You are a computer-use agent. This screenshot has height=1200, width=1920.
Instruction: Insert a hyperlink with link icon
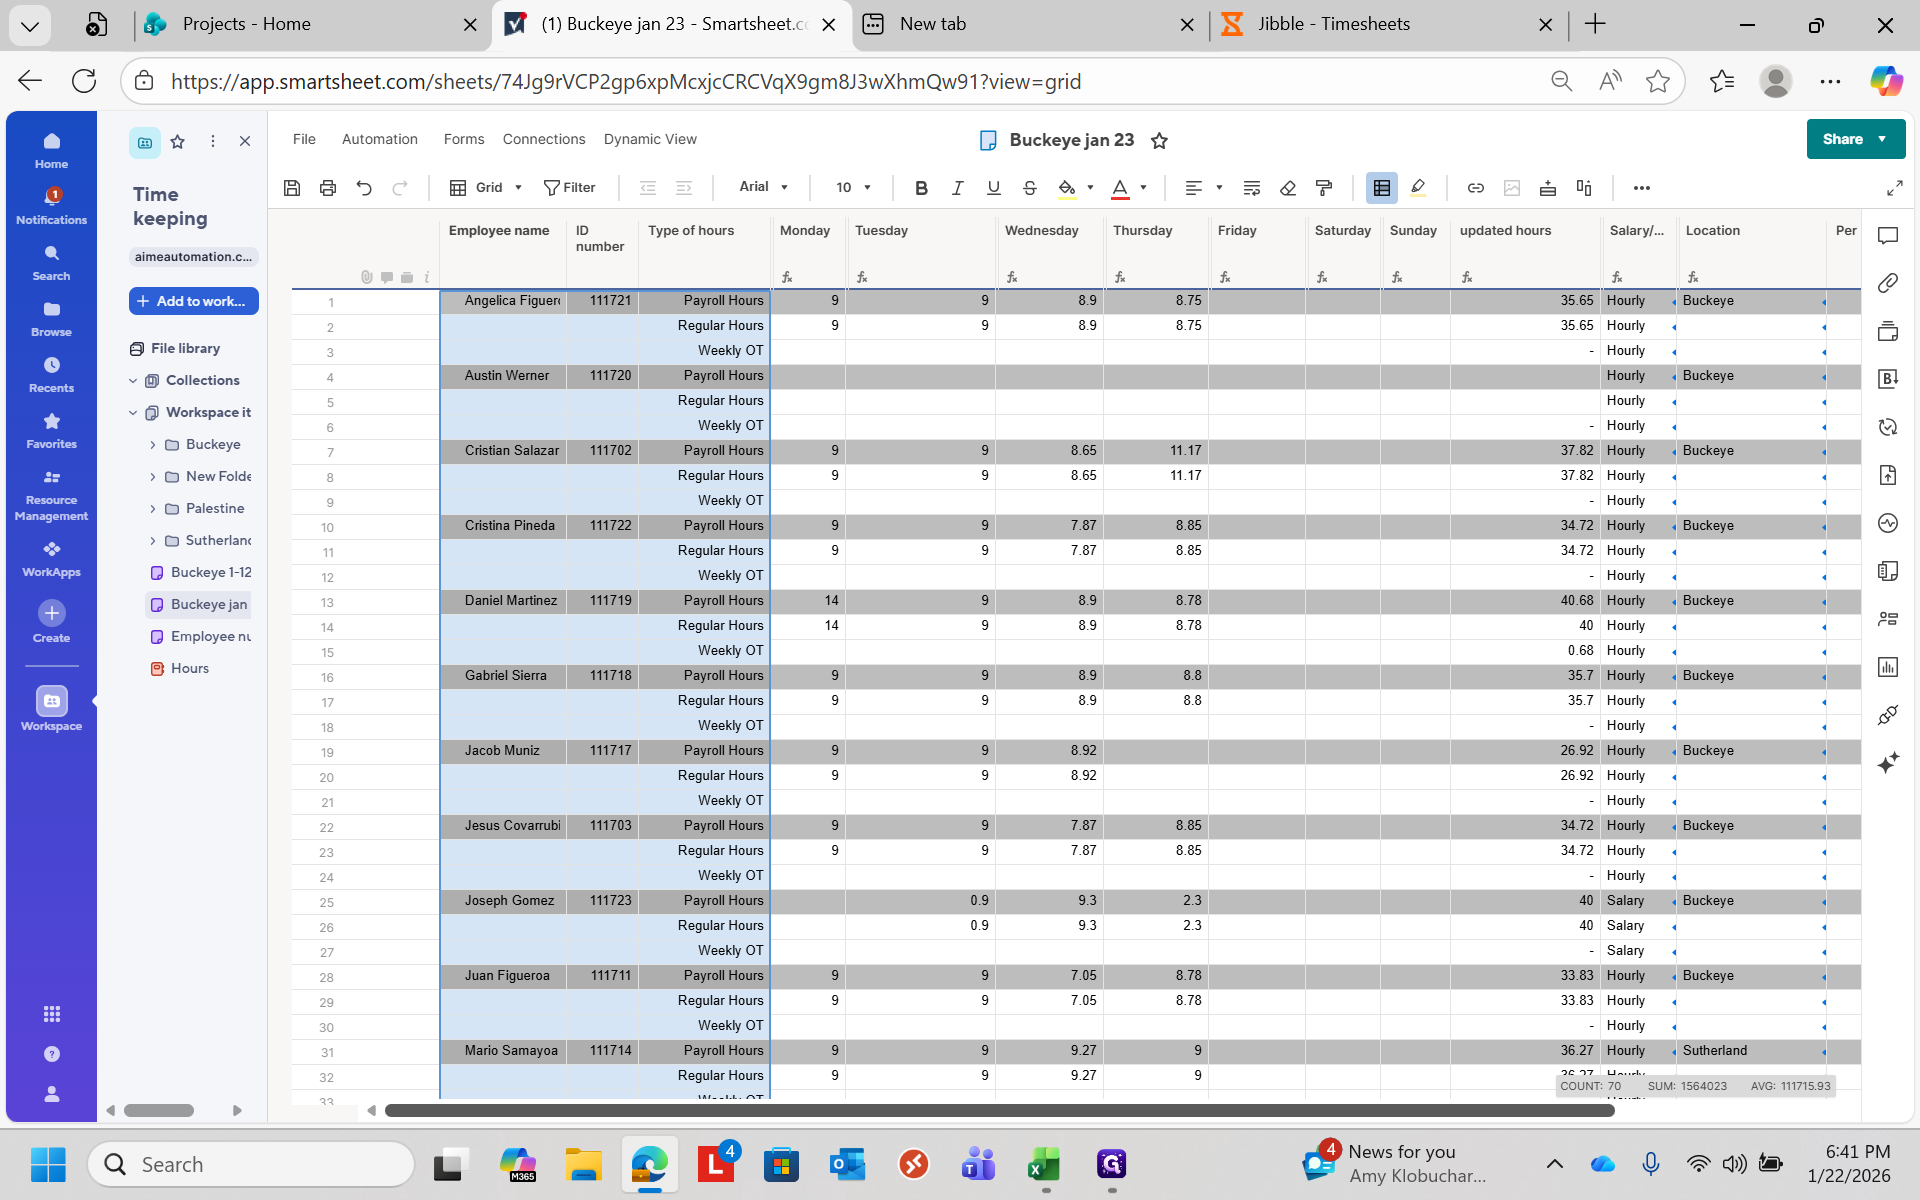coord(1475,187)
